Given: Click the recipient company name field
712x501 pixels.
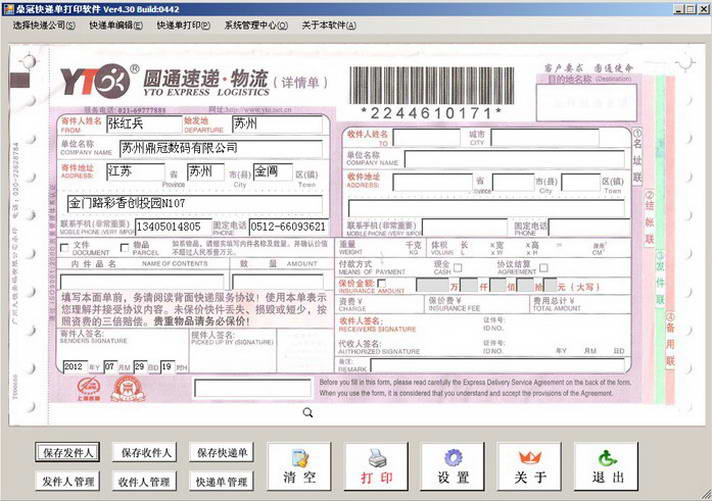Looking at the screenshot, I should click(x=514, y=160).
